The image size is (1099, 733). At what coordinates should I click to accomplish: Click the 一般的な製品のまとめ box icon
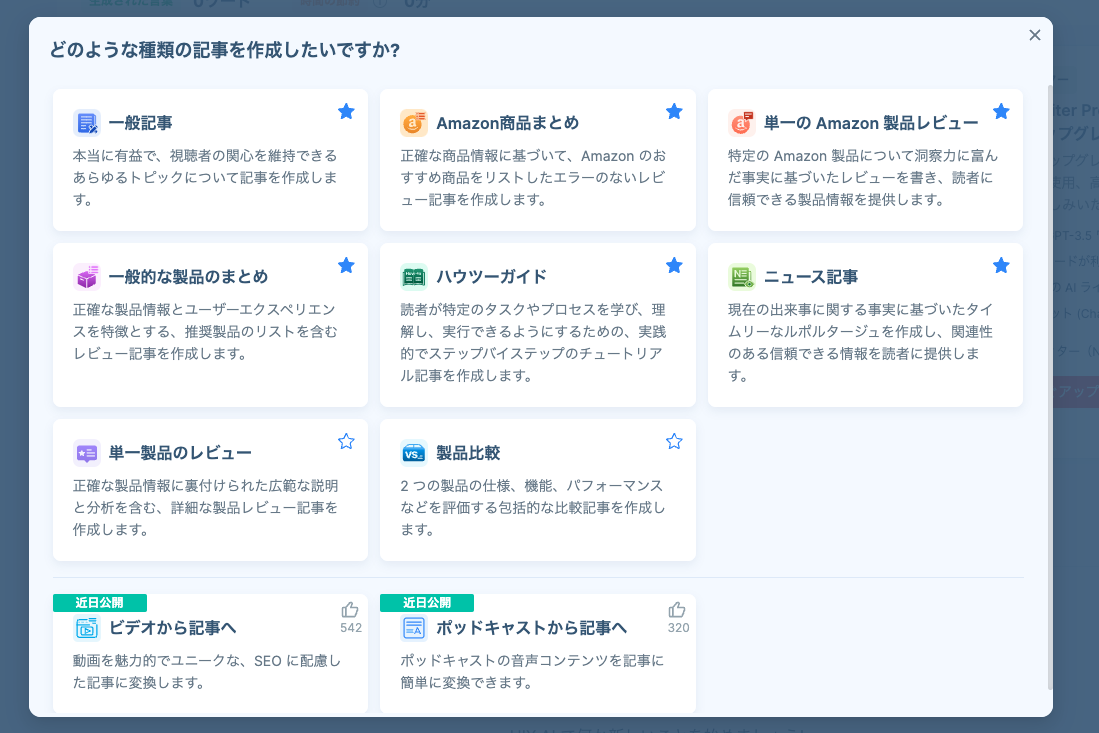[87, 277]
